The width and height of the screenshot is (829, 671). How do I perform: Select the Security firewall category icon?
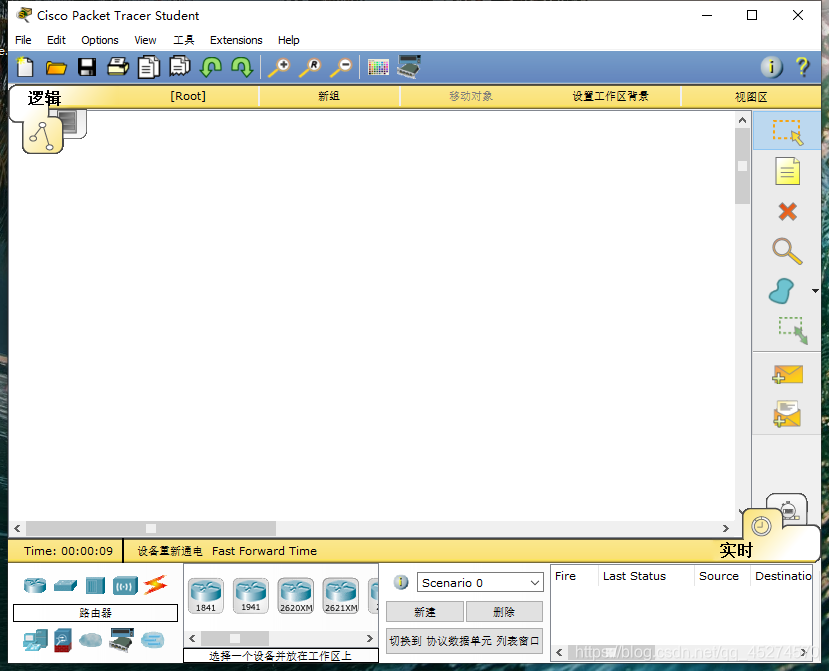(x=62, y=640)
